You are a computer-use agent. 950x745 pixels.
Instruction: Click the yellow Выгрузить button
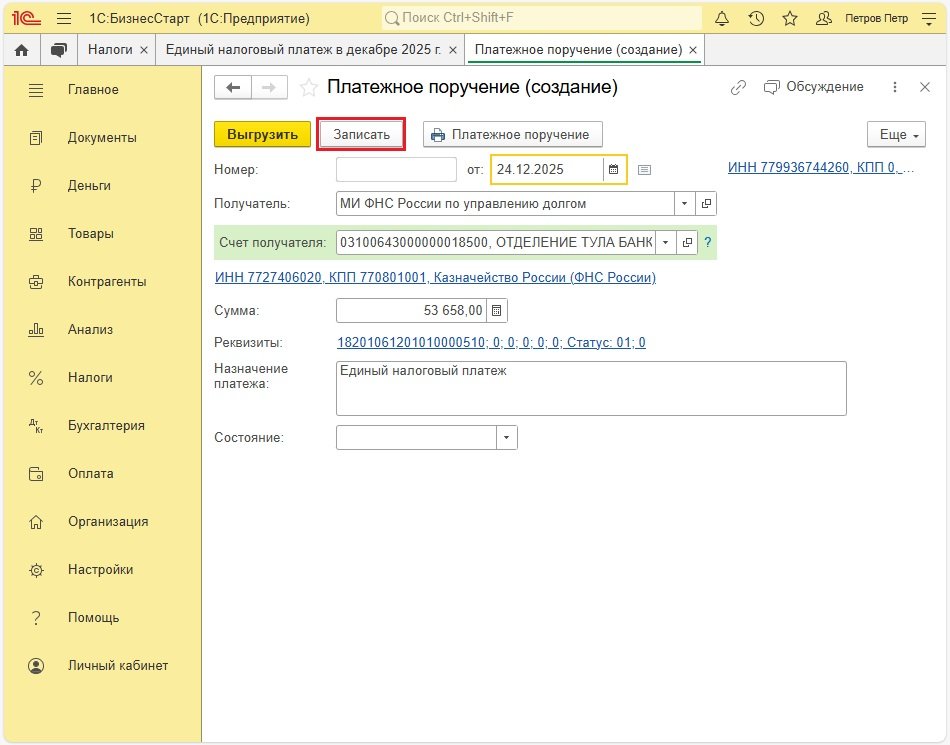click(x=262, y=134)
